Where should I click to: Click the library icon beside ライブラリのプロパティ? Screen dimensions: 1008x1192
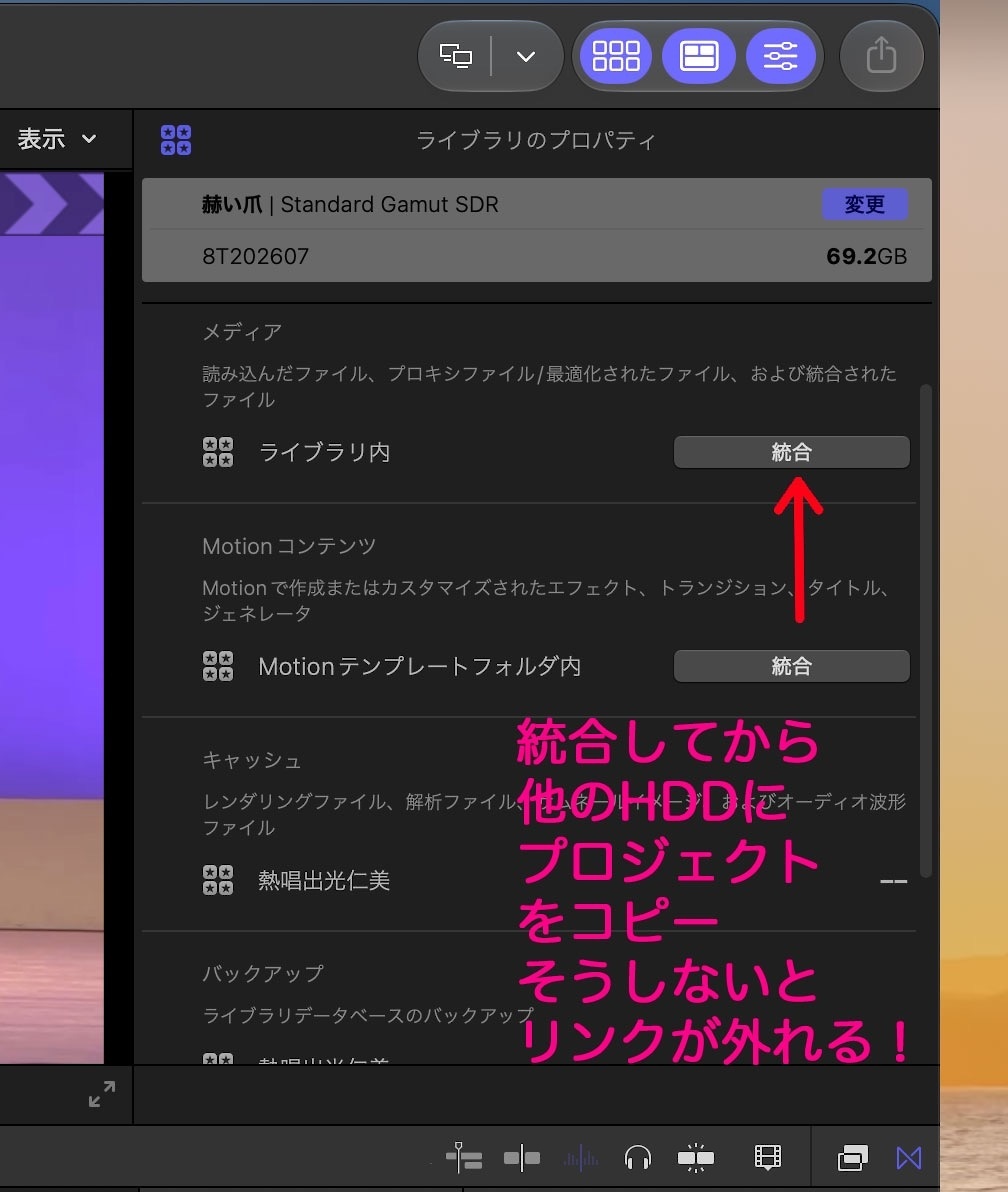[176, 140]
